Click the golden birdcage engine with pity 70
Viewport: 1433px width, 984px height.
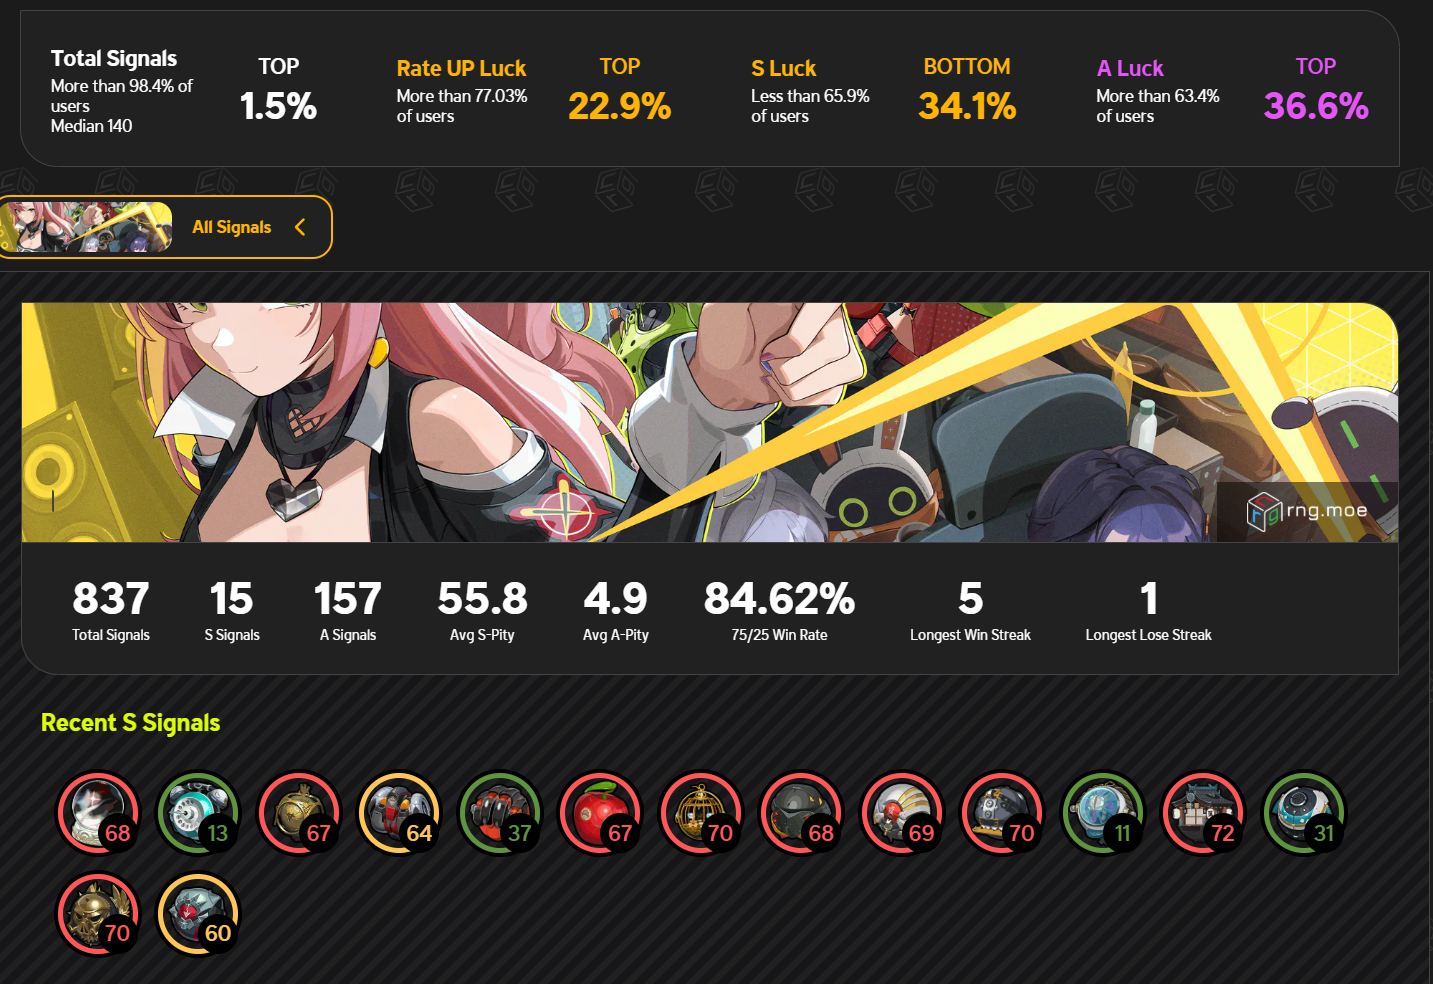(701, 813)
